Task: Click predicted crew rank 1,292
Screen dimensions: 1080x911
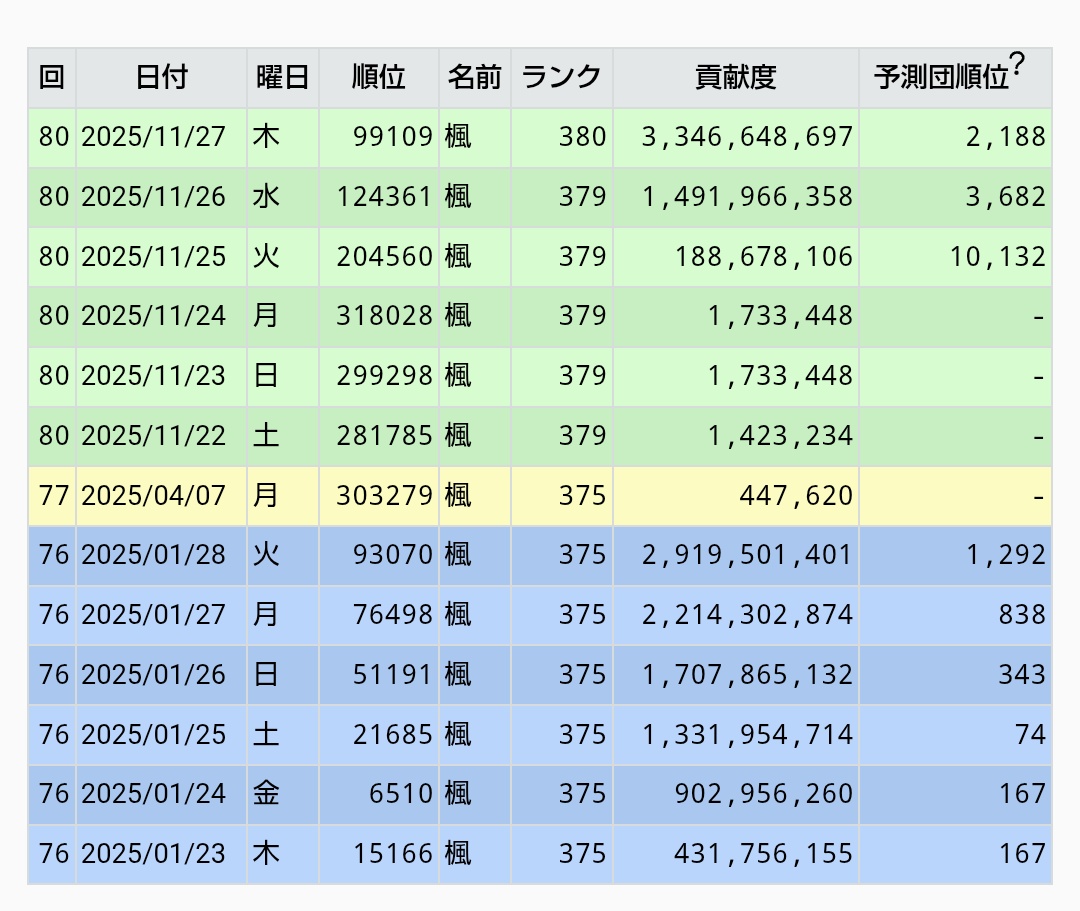Action: tap(1006, 554)
